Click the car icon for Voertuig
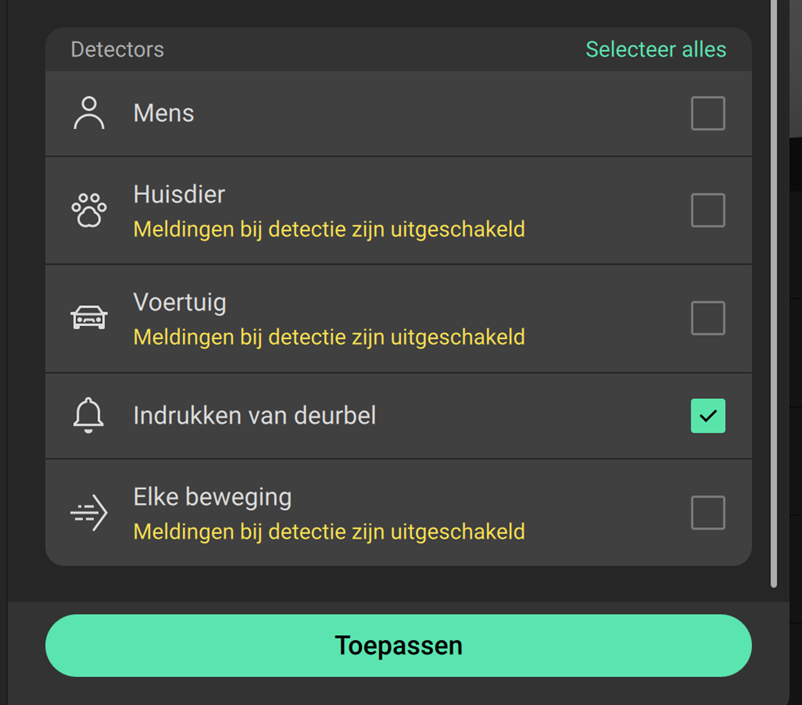Viewport: 802px width, 705px height. [89, 318]
